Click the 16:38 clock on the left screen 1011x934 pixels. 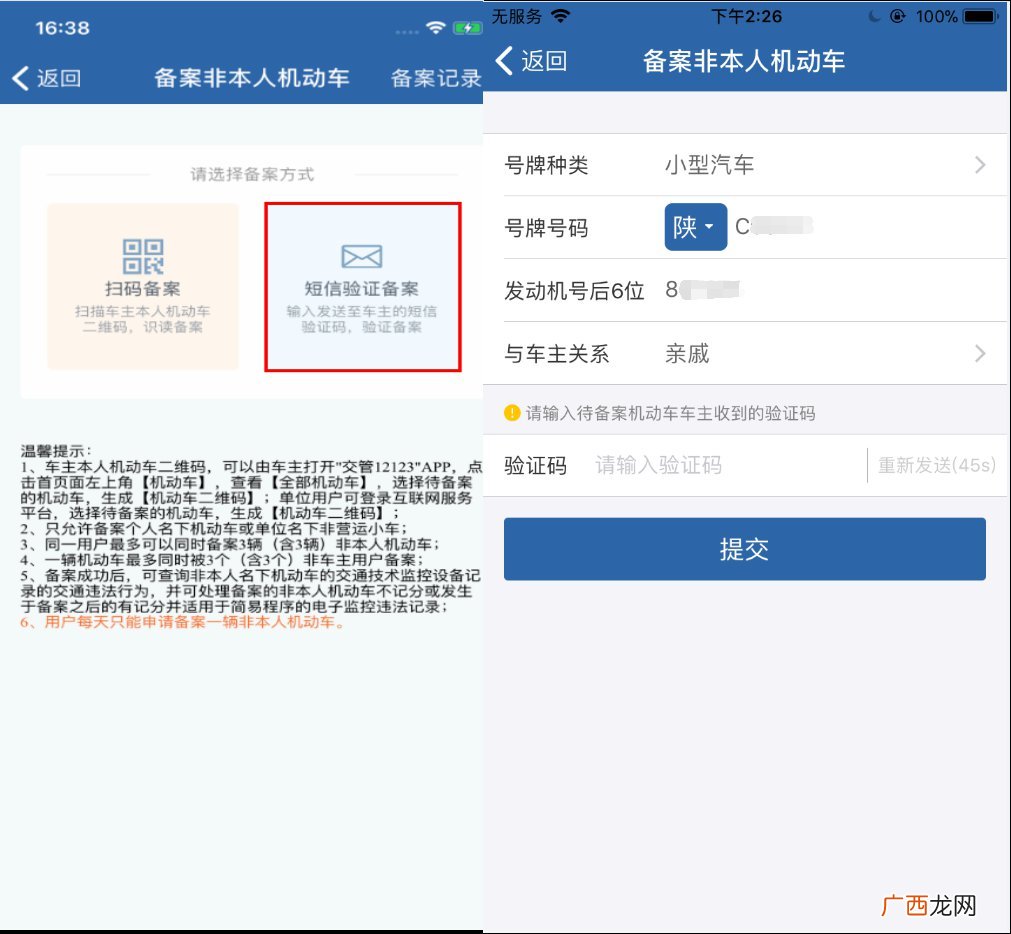pyautogui.click(x=63, y=28)
